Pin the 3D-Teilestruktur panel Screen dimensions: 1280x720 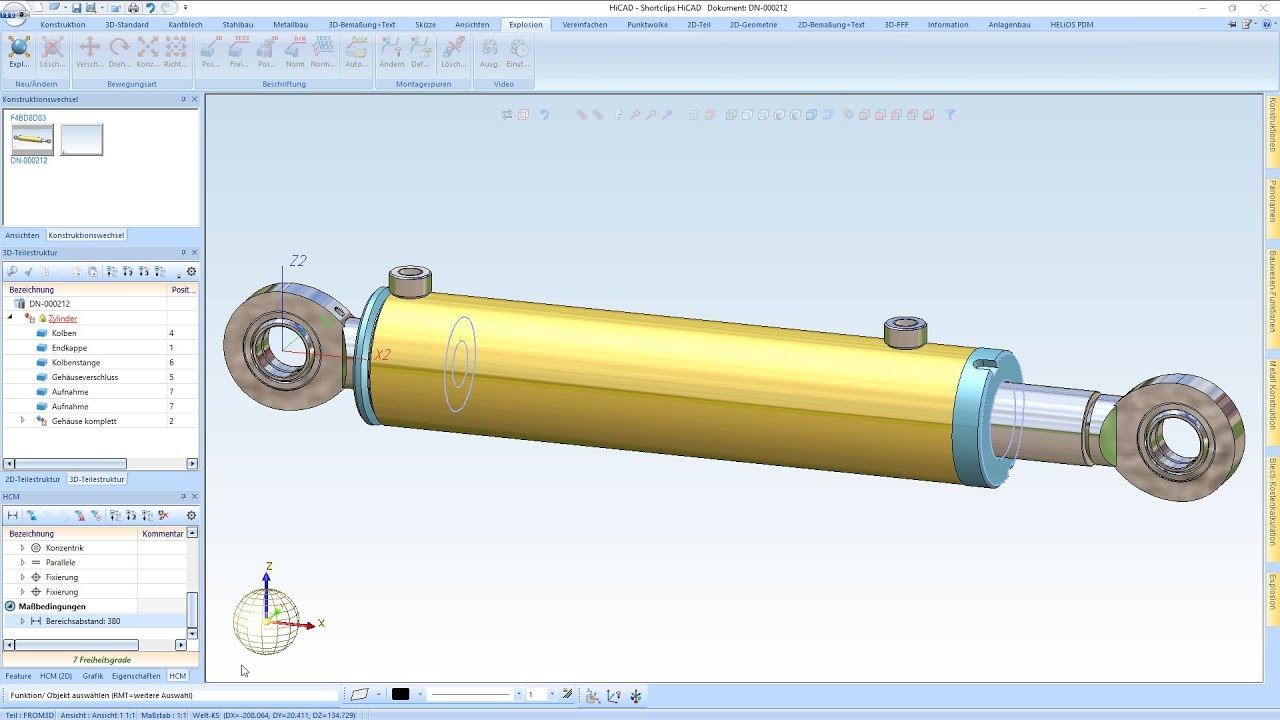[183, 253]
